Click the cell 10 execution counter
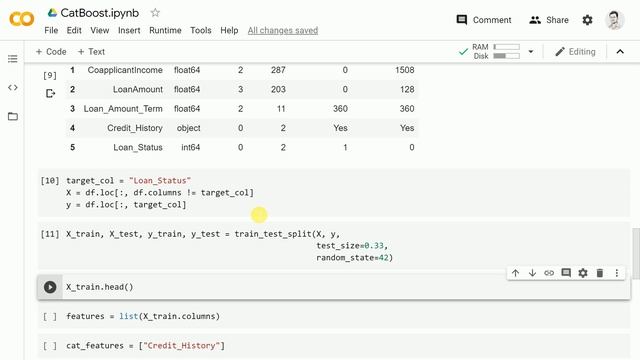Screen dimensions: 640x360 point(50,180)
